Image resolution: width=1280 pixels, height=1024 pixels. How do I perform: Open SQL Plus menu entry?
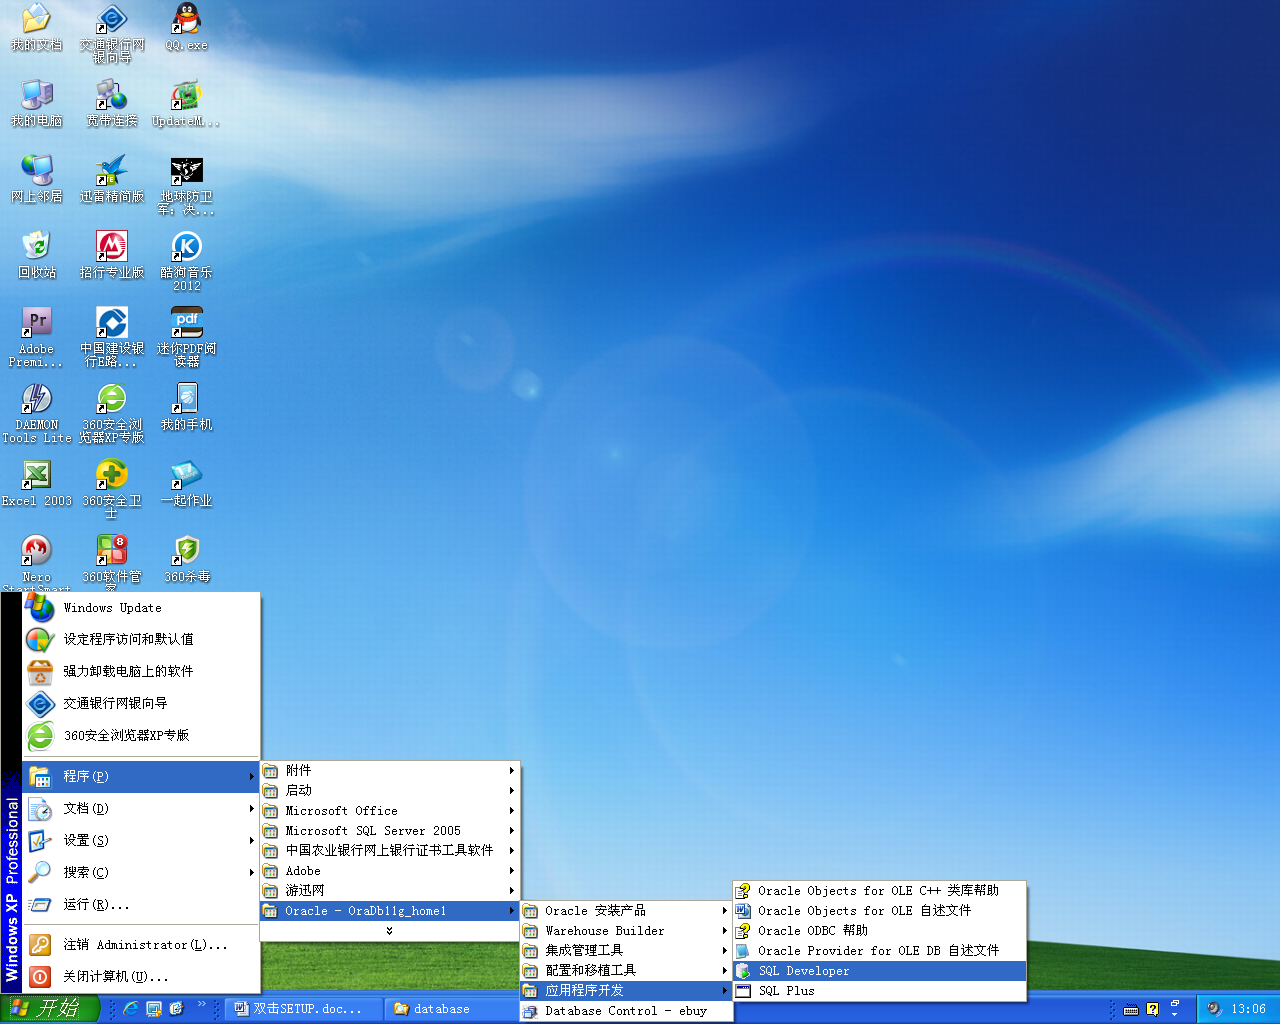click(x=879, y=991)
